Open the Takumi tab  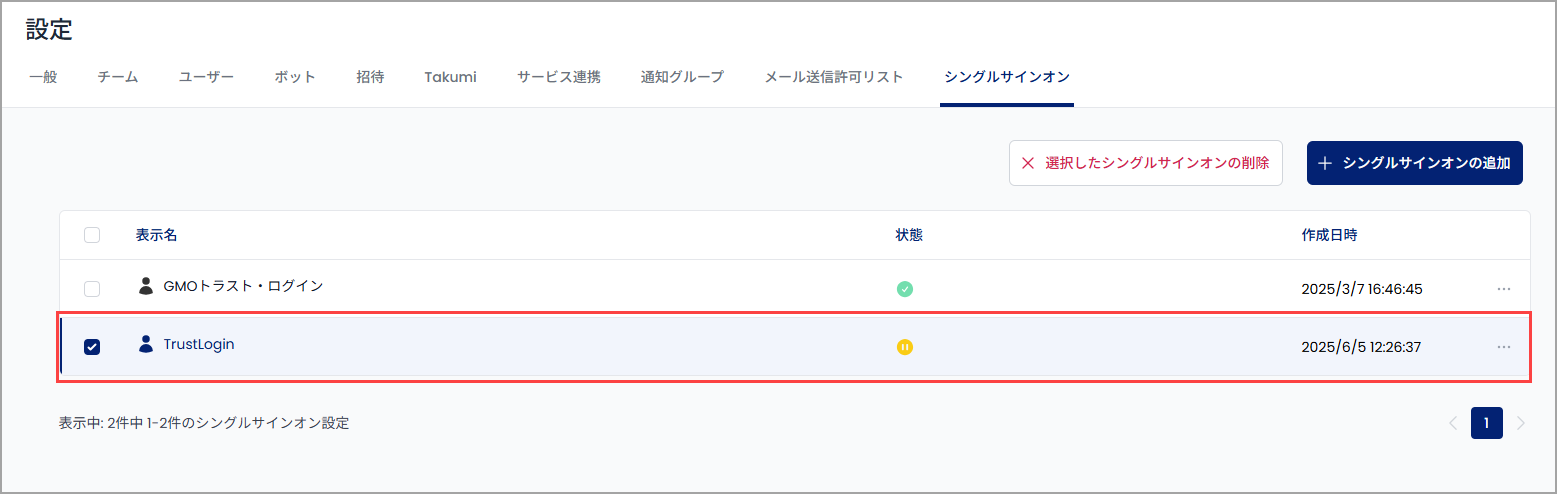point(450,77)
